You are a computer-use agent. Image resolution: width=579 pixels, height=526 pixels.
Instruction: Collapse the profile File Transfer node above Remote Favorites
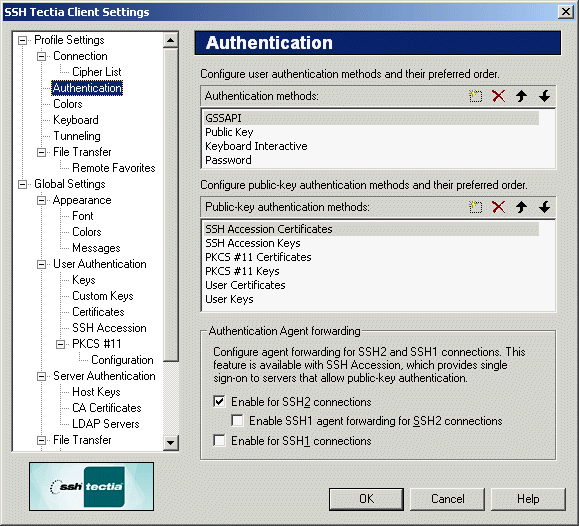click(x=41, y=152)
